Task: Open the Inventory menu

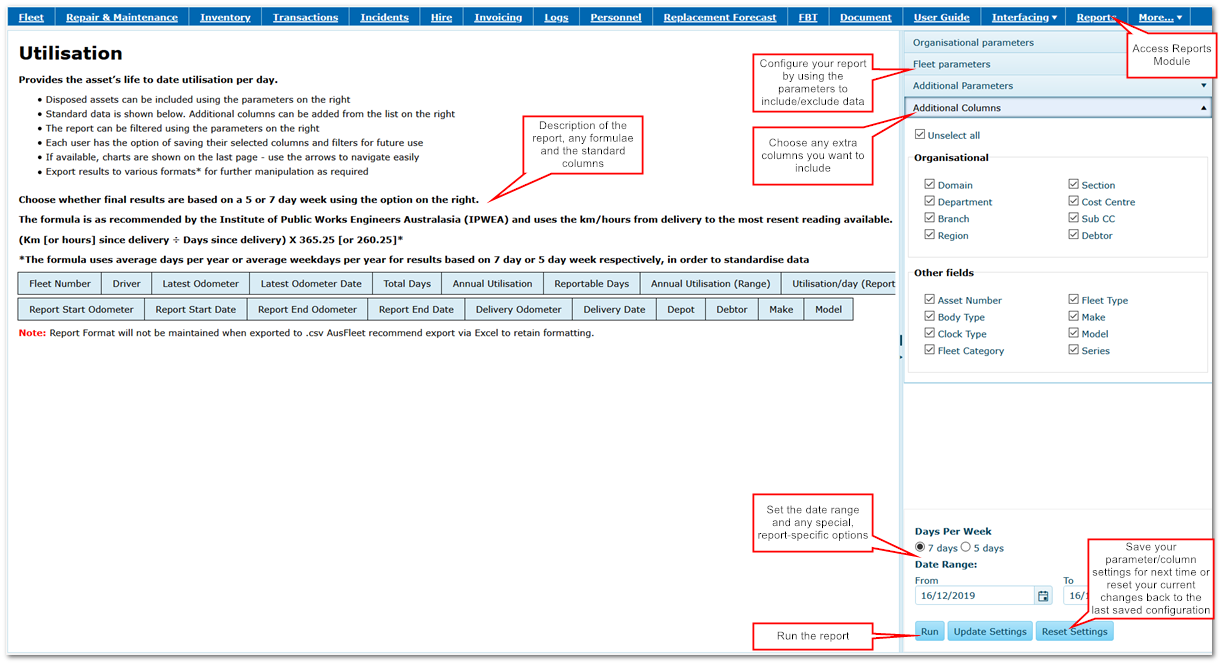Action: [225, 17]
